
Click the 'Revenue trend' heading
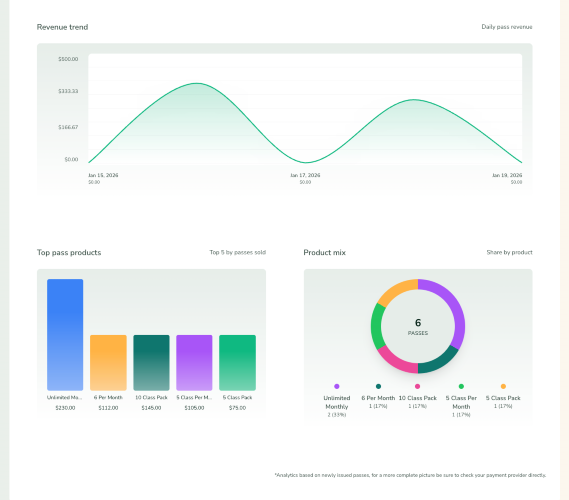pos(62,27)
